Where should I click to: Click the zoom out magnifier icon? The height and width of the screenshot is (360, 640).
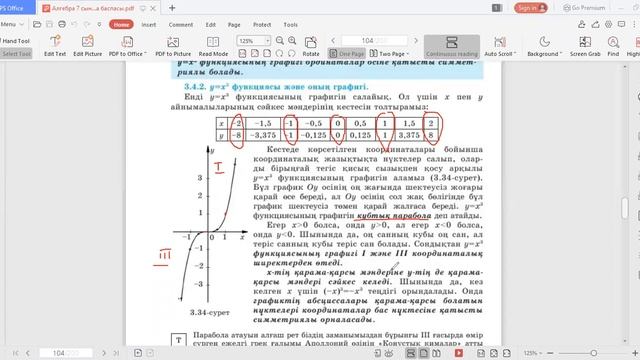click(280, 40)
